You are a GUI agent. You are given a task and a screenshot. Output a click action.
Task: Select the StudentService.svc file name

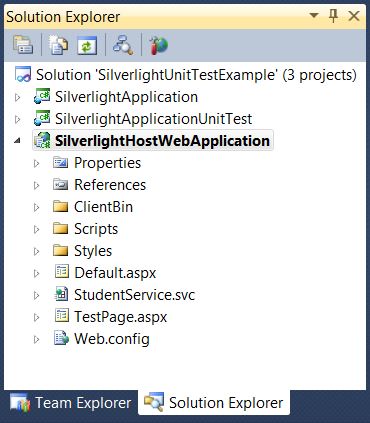pos(134,295)
